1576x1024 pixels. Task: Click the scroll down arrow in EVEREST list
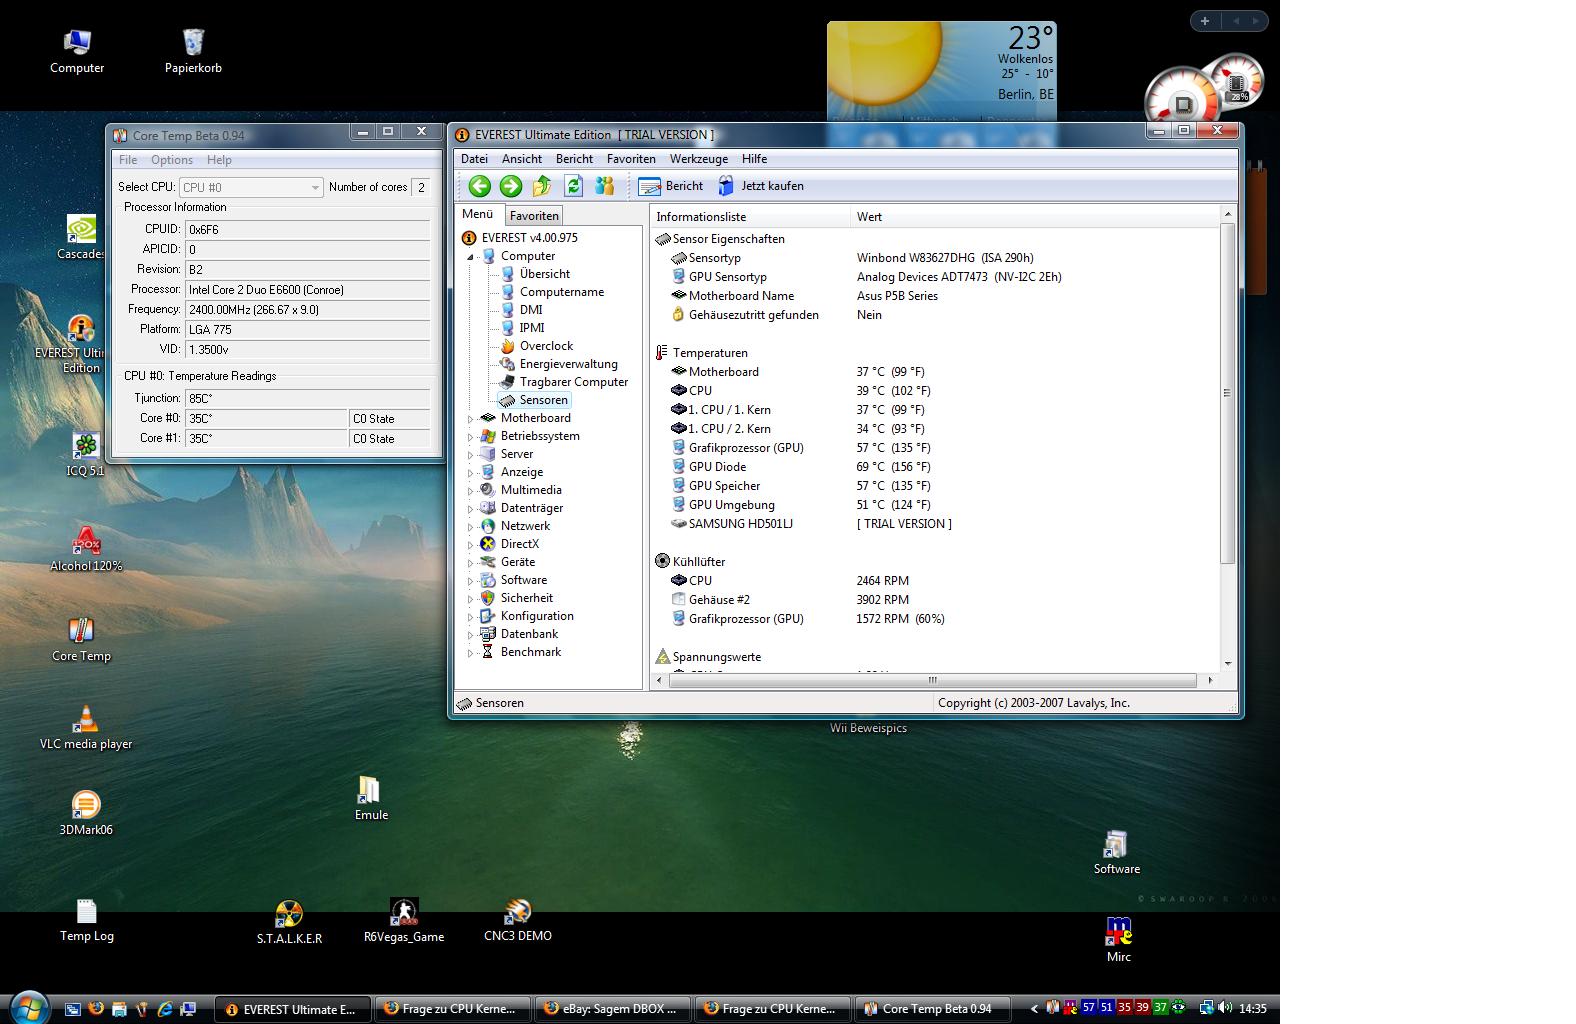click(x=1228, y=663)
